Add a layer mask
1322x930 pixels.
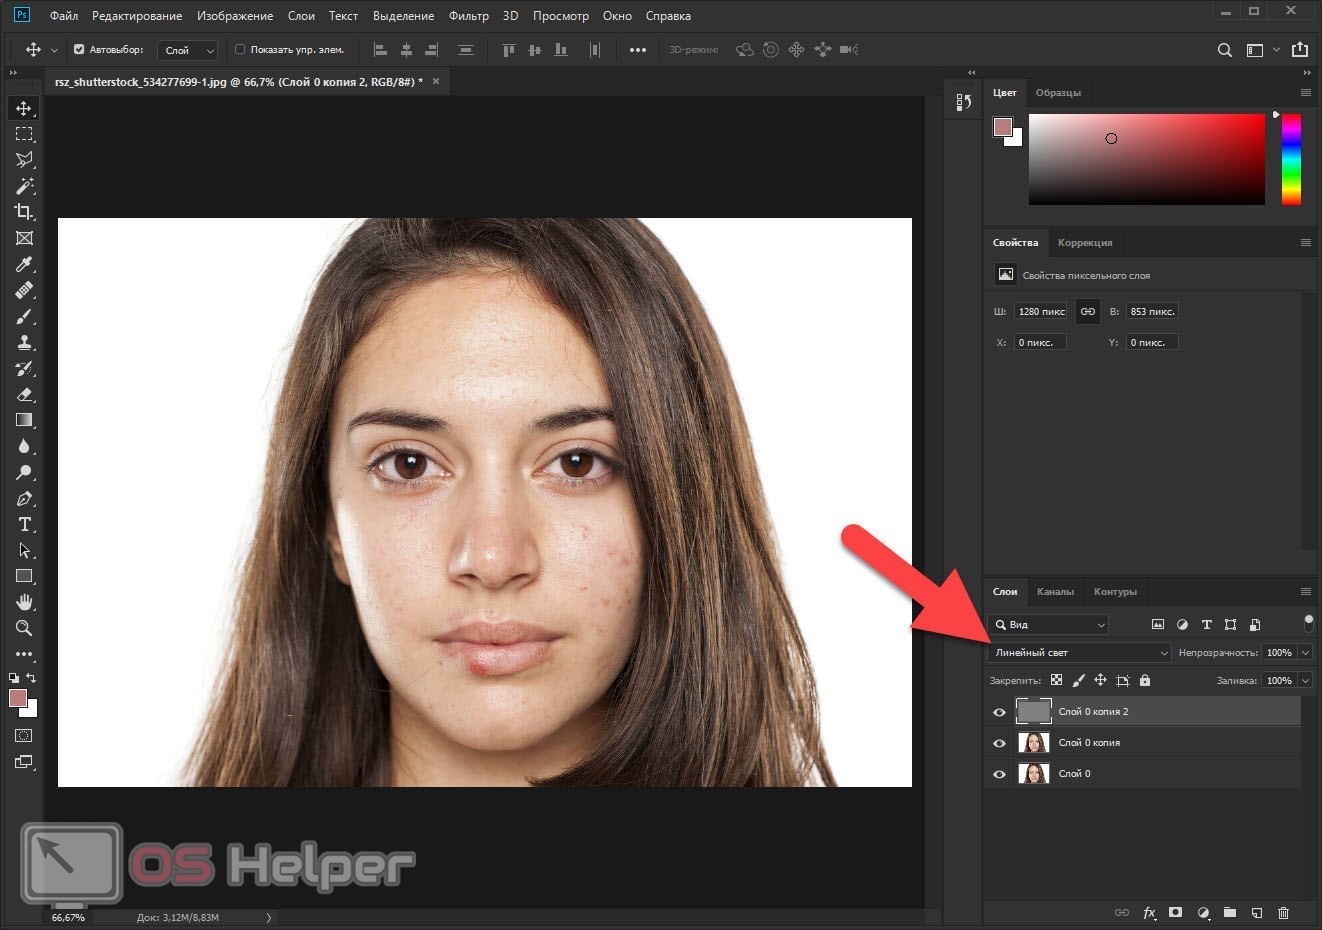(1176, 913)
